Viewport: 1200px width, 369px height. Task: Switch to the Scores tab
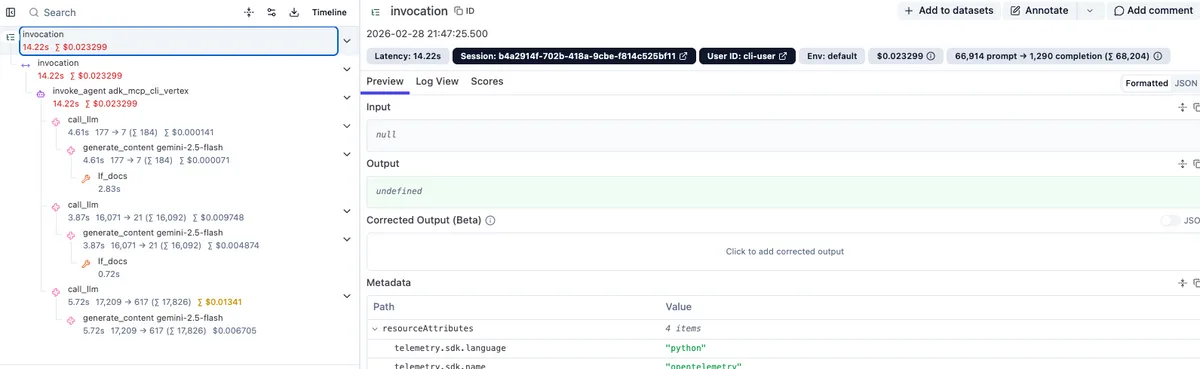[487, 82]
